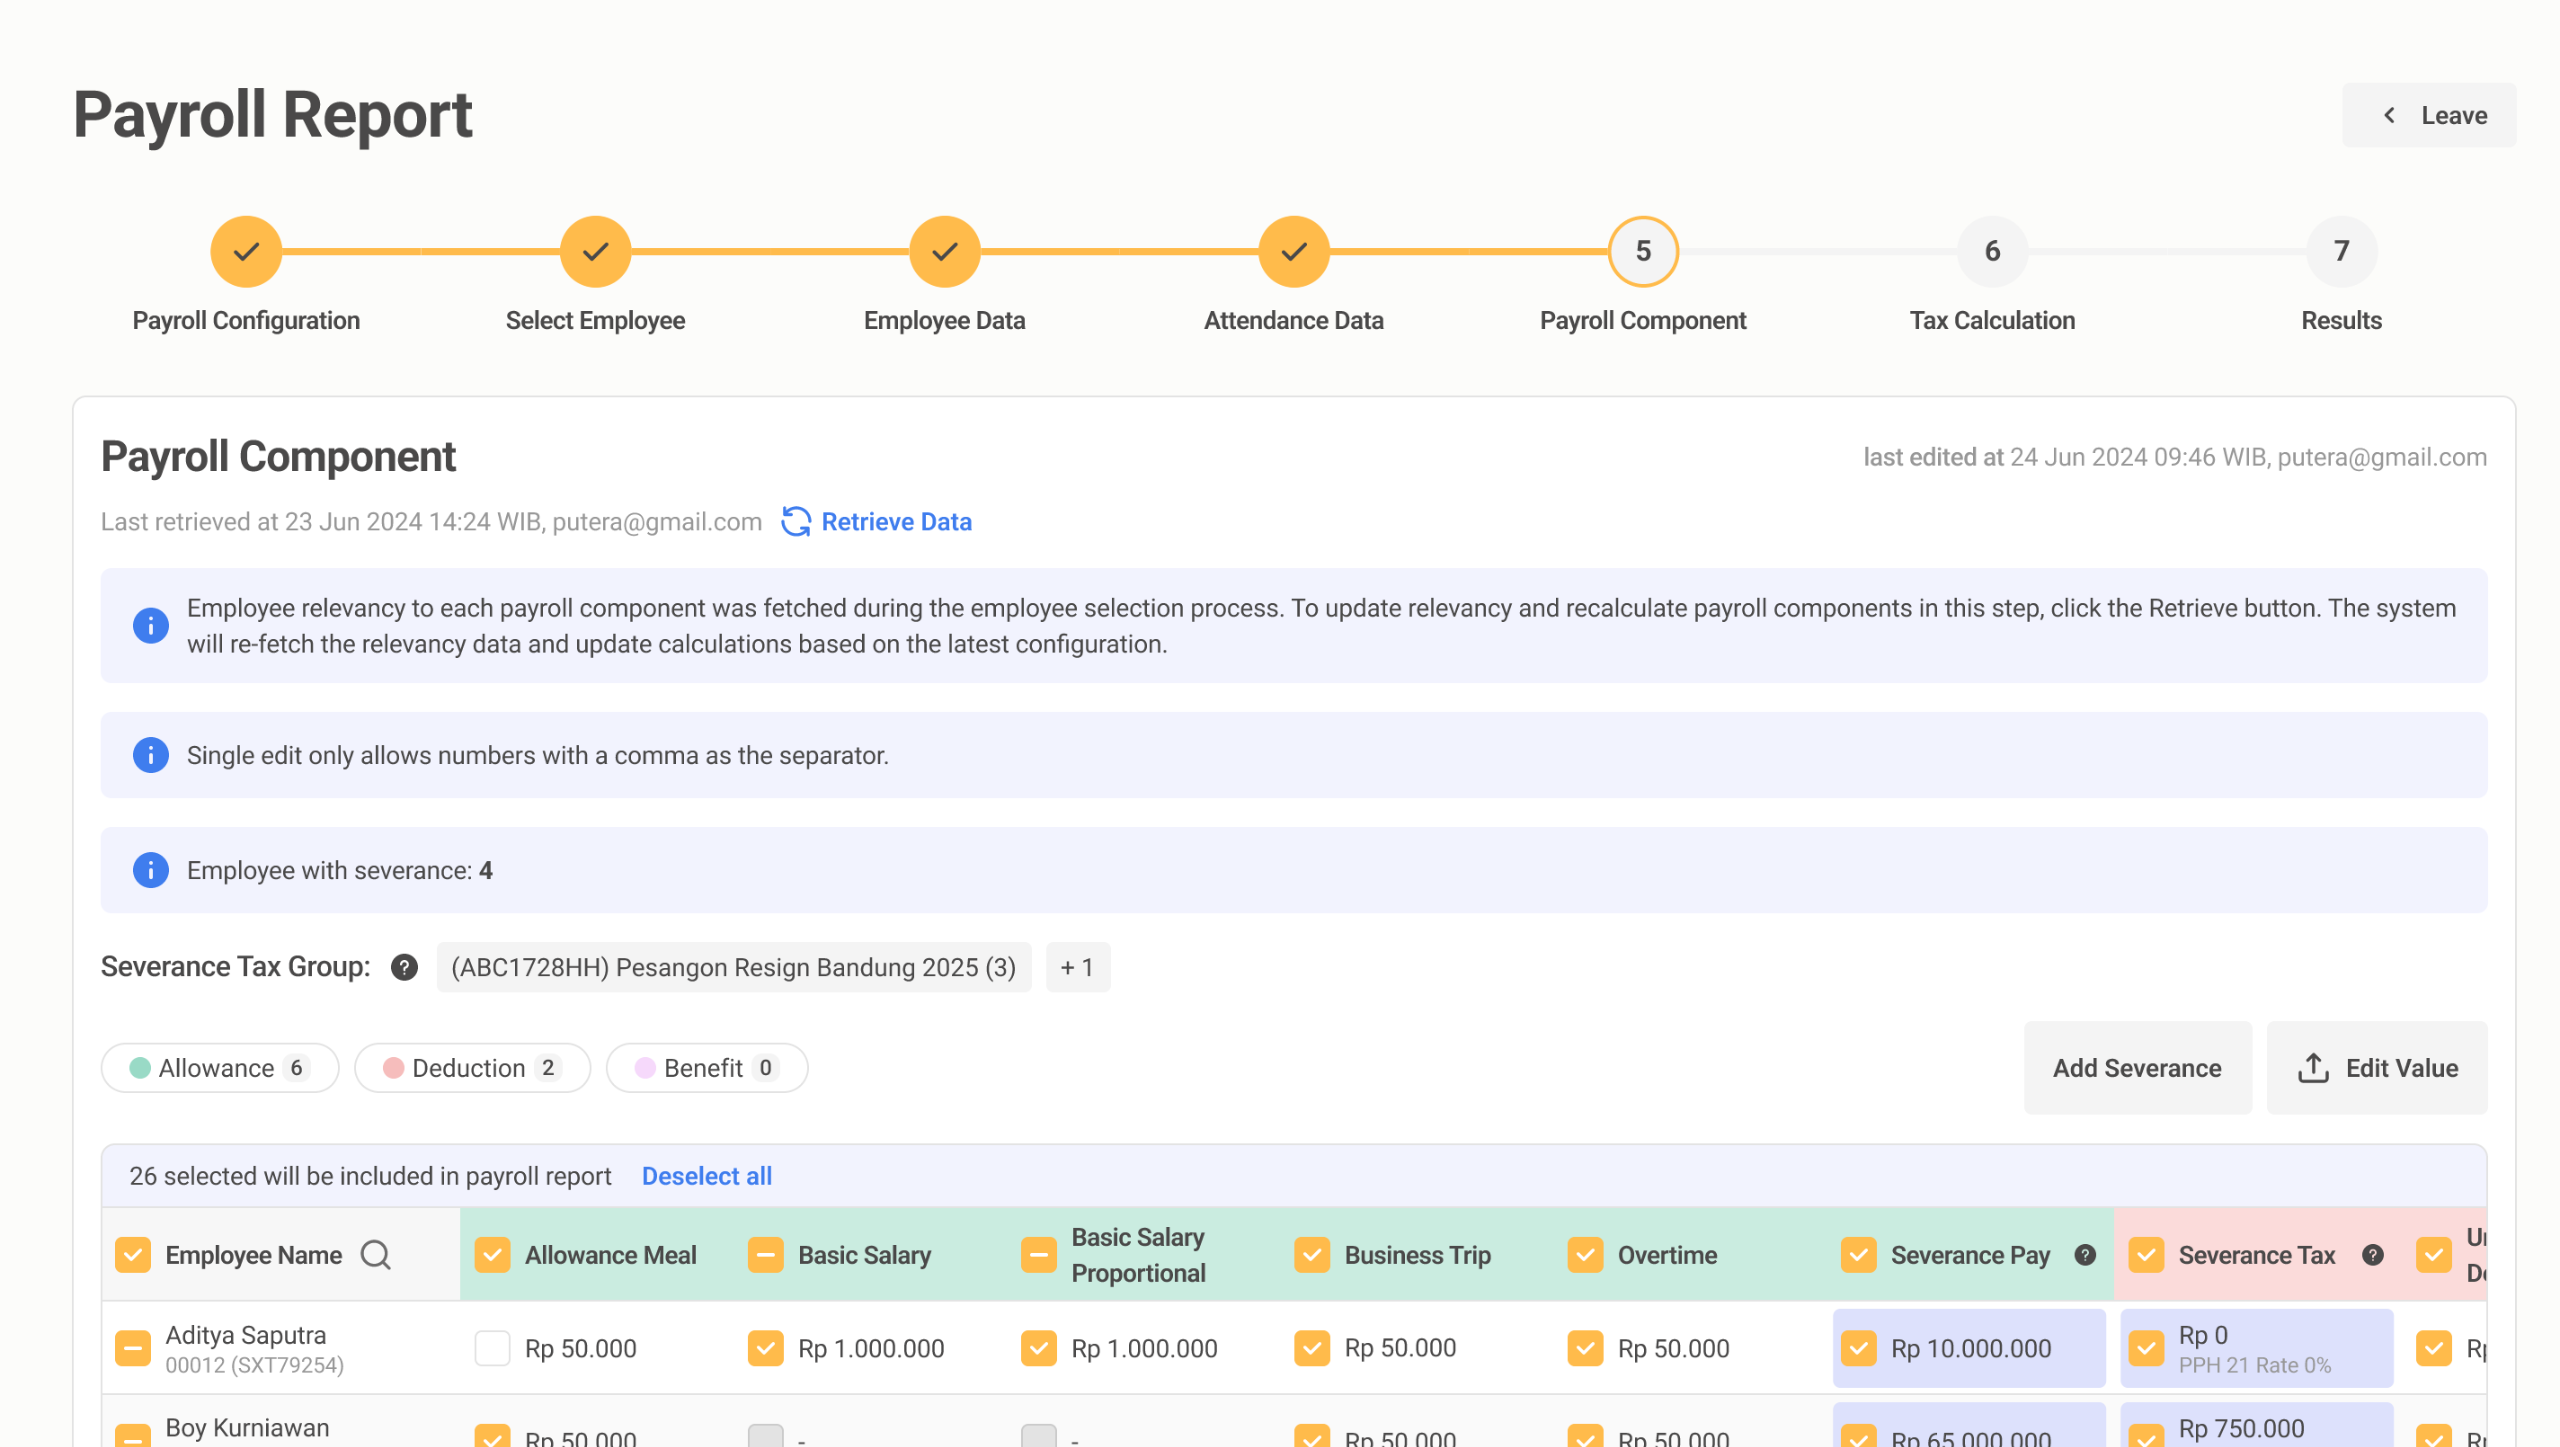Click the Severance Tax Group help icon
The image size is (2560, 1447).
[404, 967]
